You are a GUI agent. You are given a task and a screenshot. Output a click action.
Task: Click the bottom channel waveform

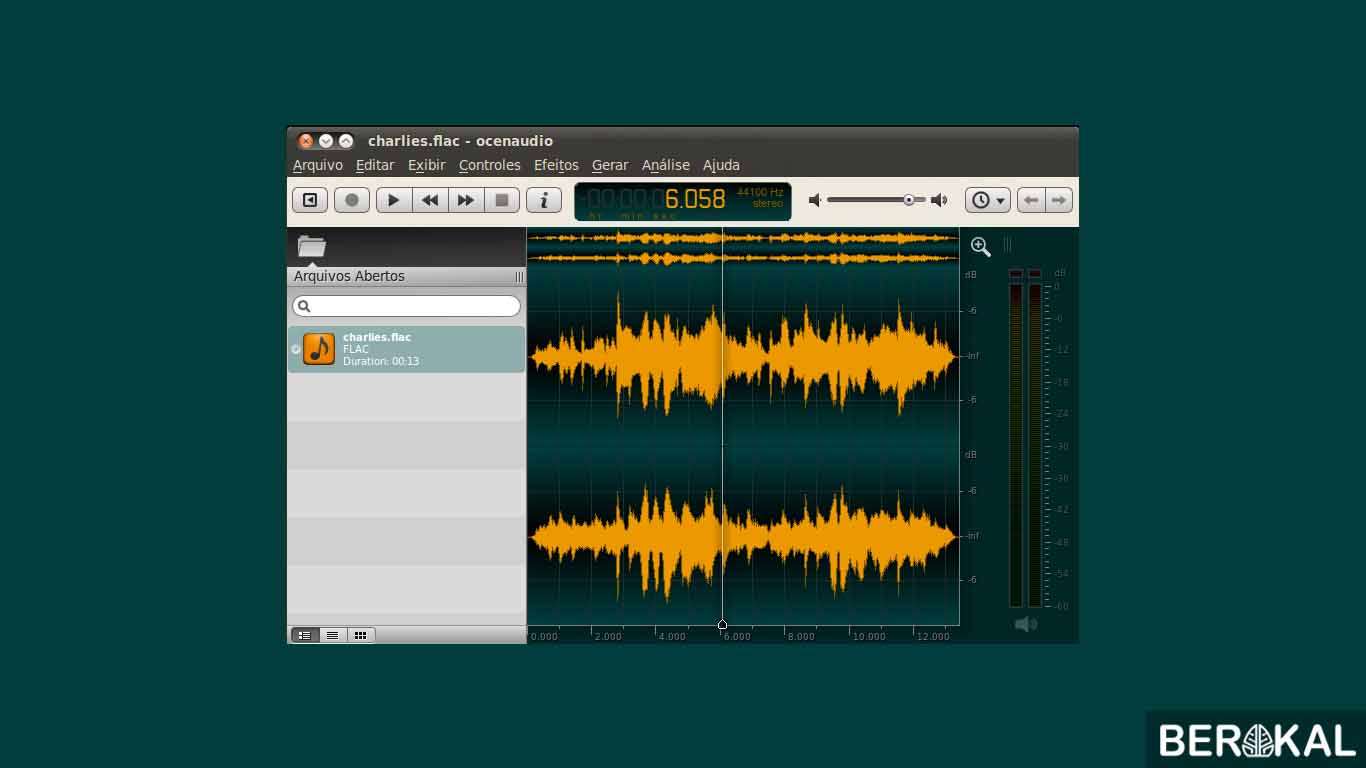[743, 536]
